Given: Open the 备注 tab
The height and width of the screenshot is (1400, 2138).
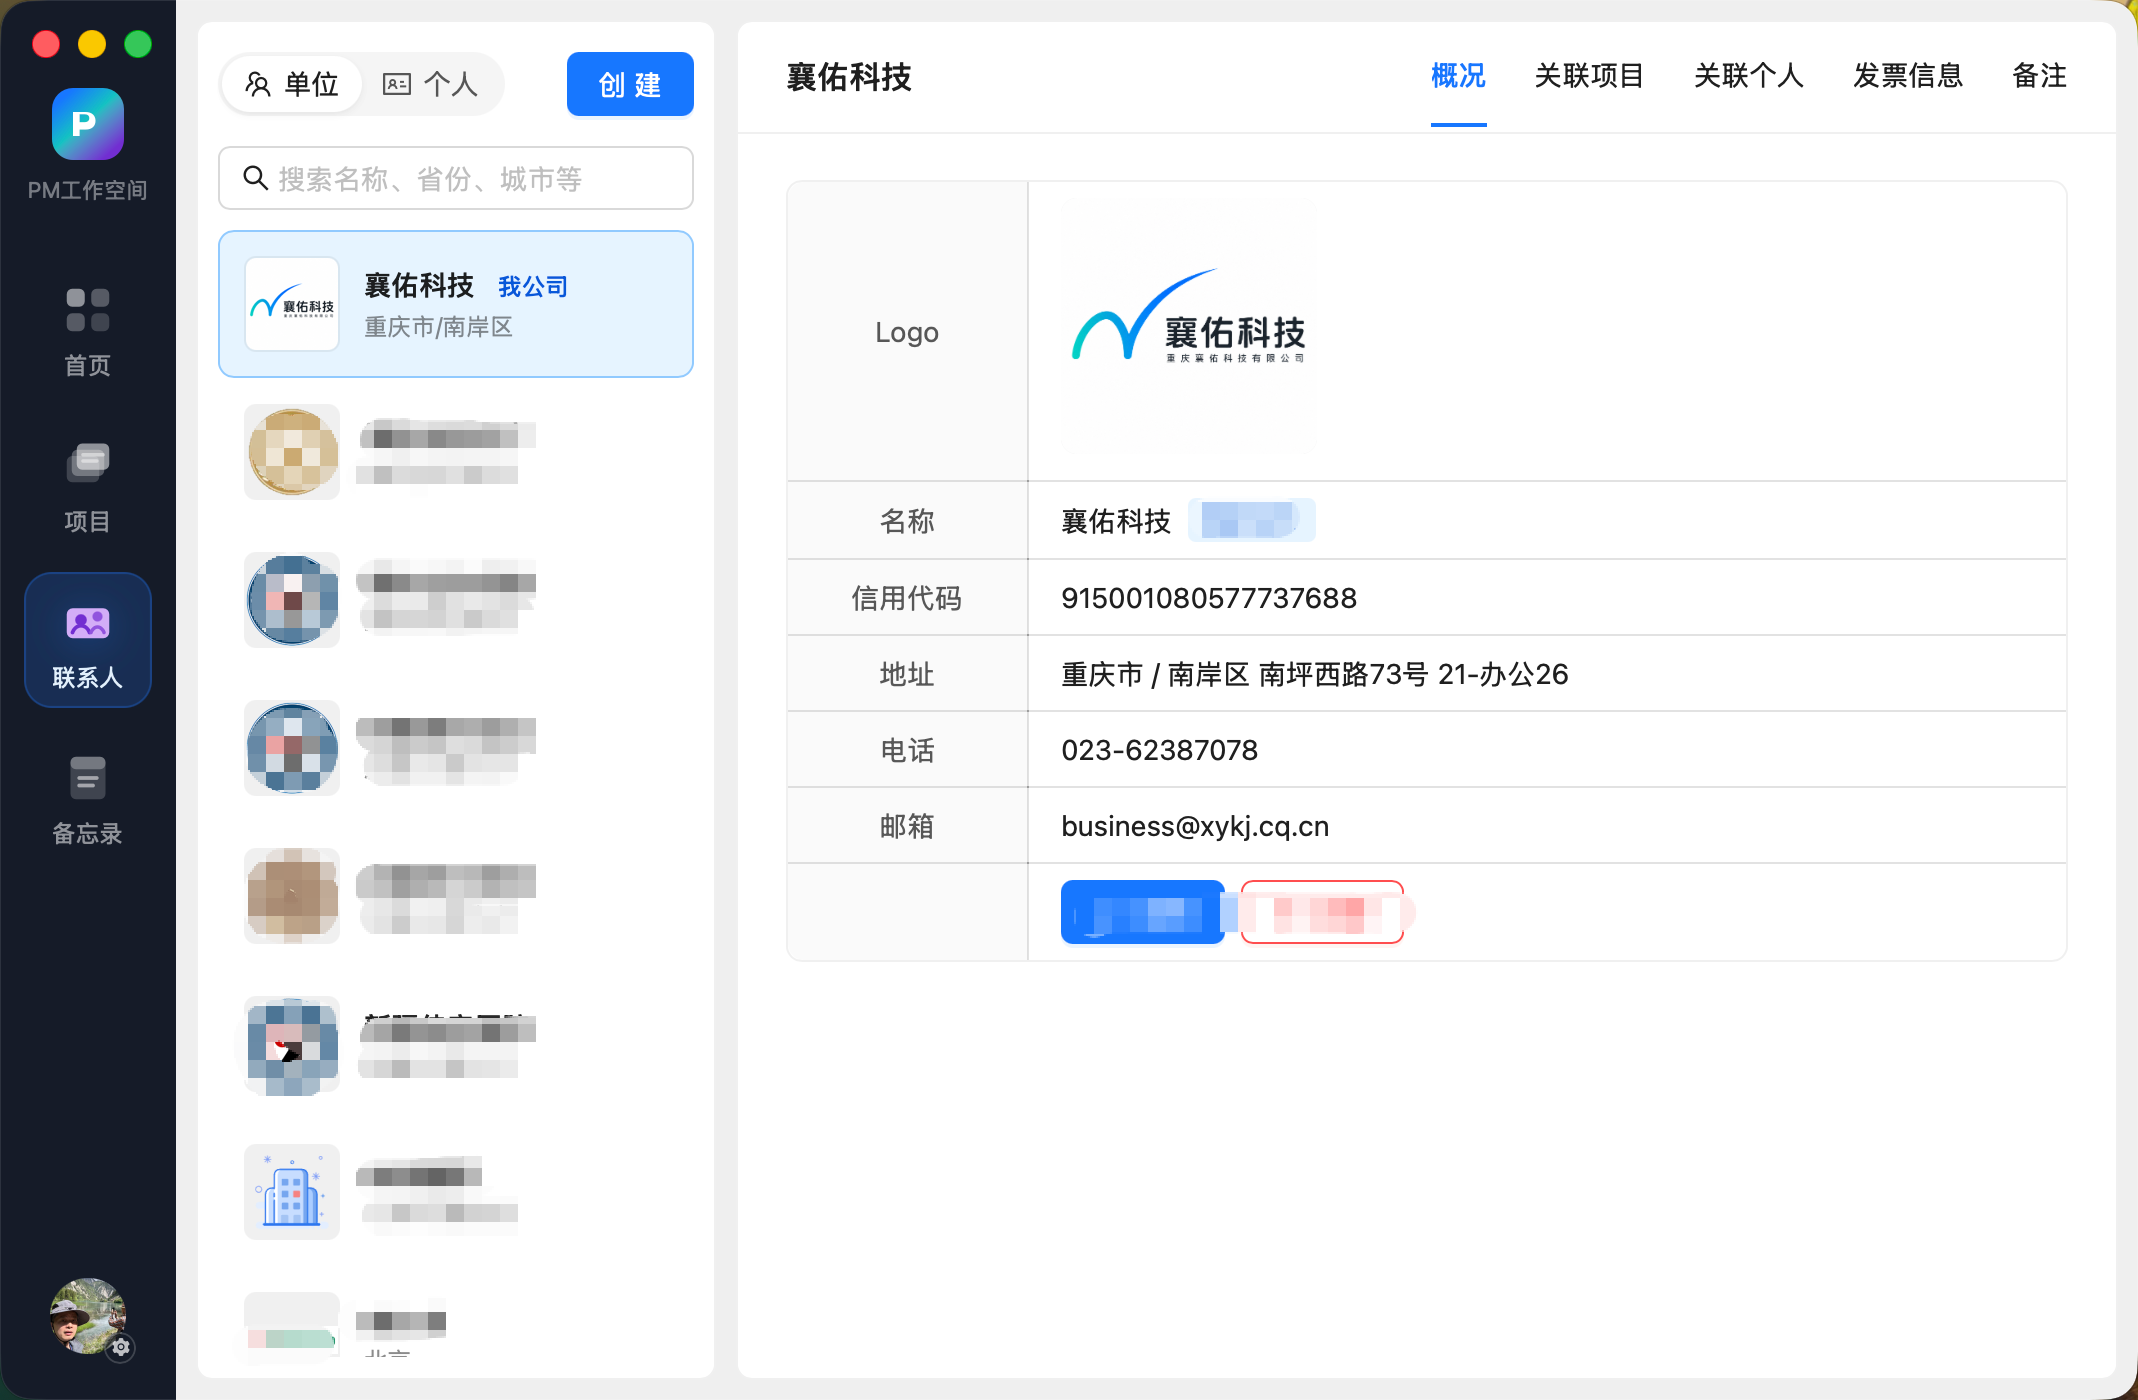Looking at the screenshot, I should tap(2039, 76).
